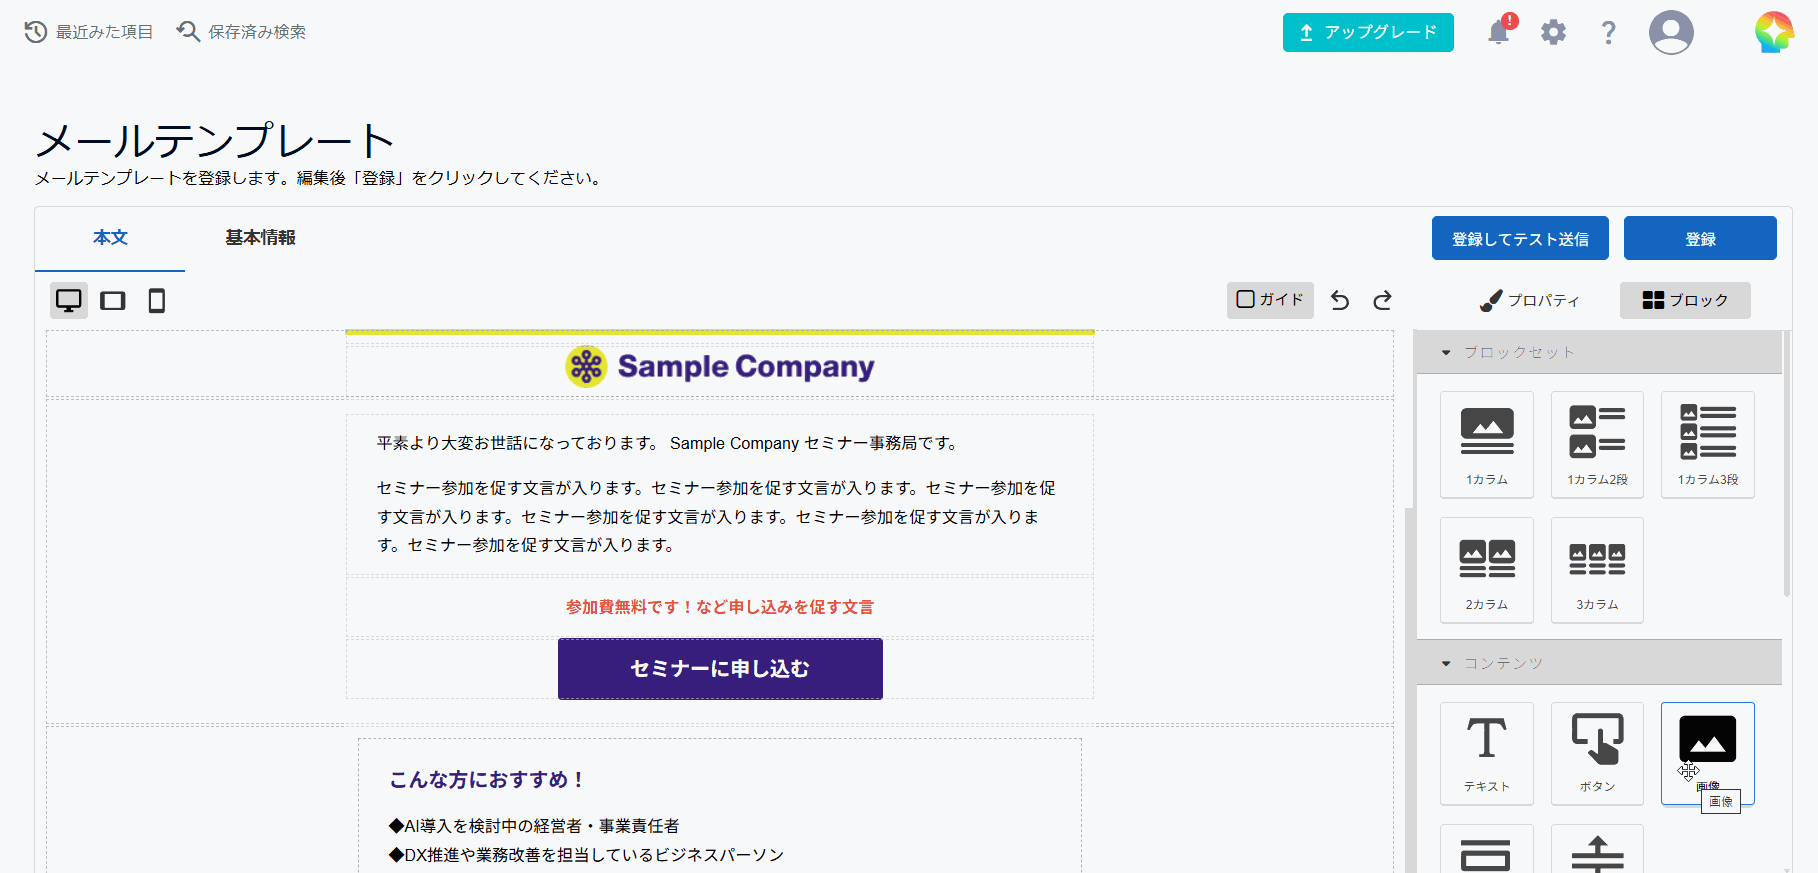Click the ◆AI導入を検討中の経営者 line
The width and height of the screenshot is (1818, 873).
point(534,826)
